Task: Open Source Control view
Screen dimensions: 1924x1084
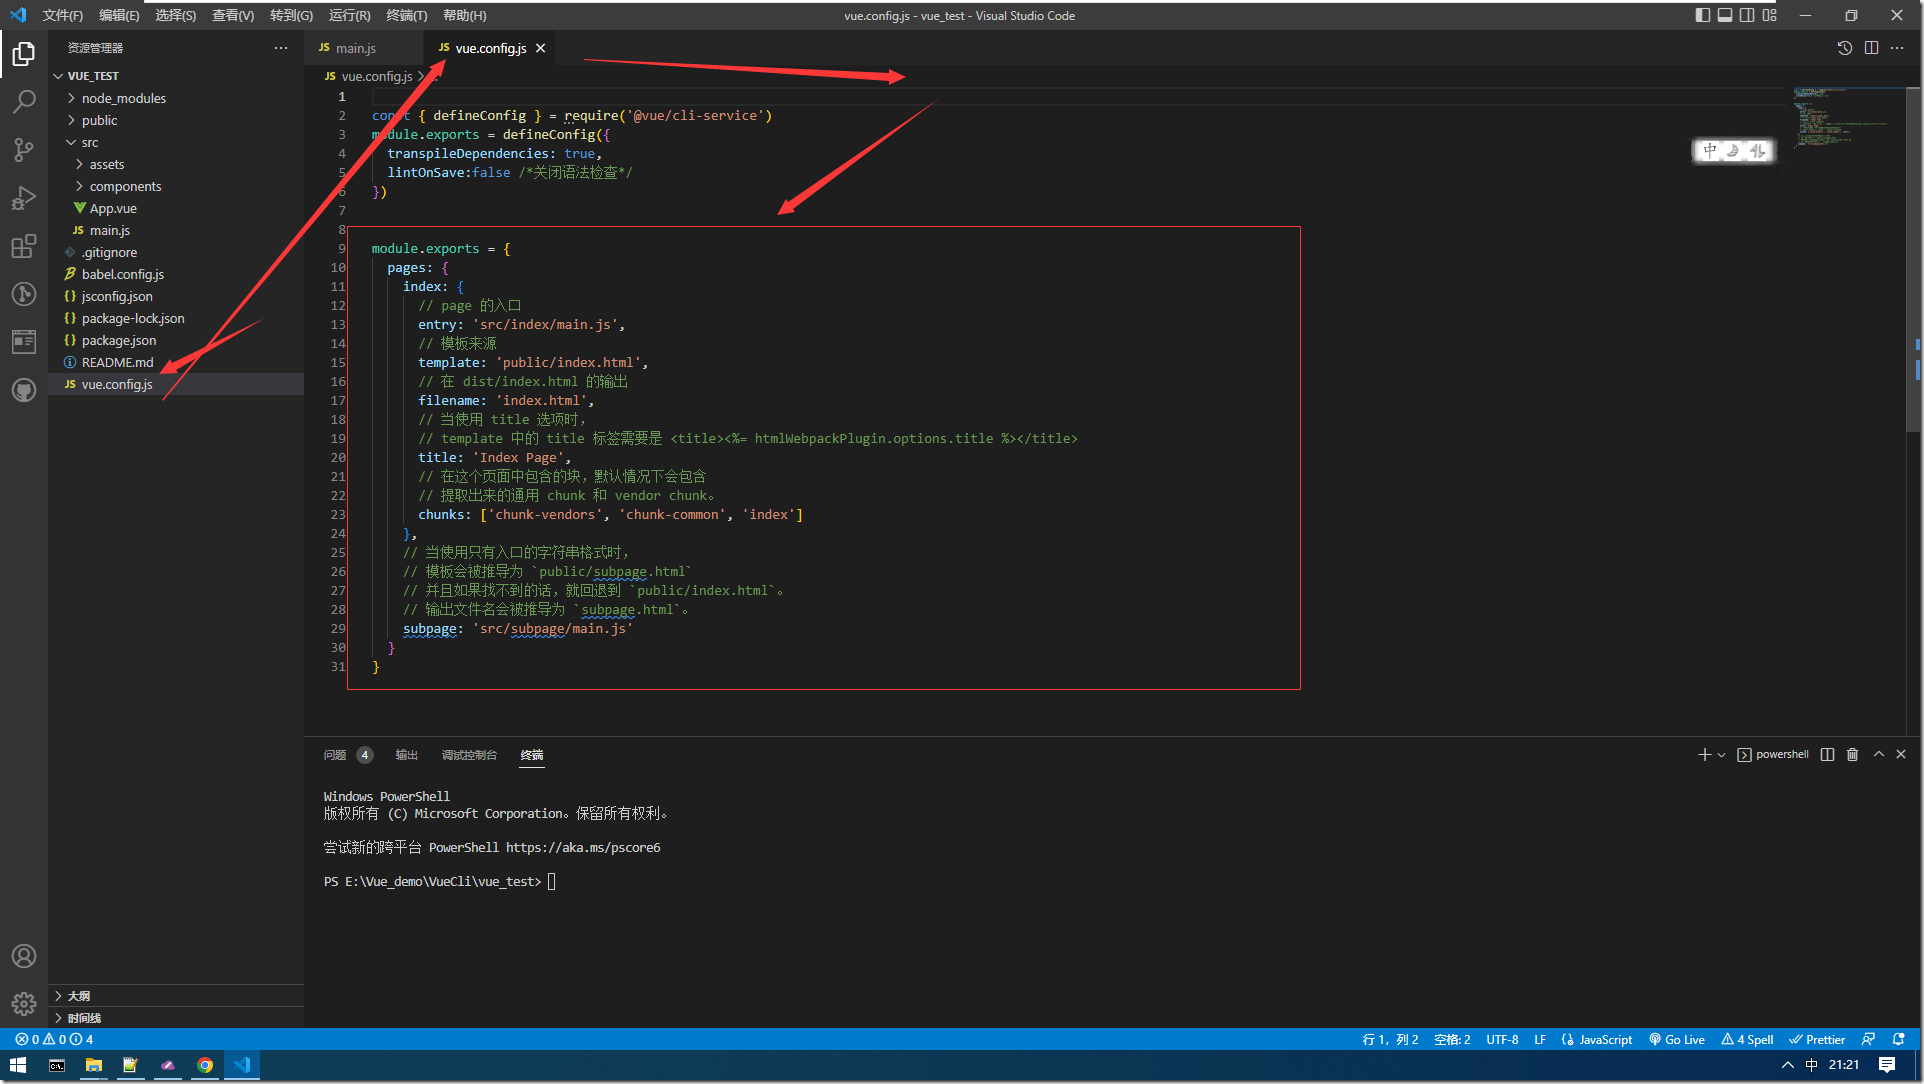Action: 24,150
